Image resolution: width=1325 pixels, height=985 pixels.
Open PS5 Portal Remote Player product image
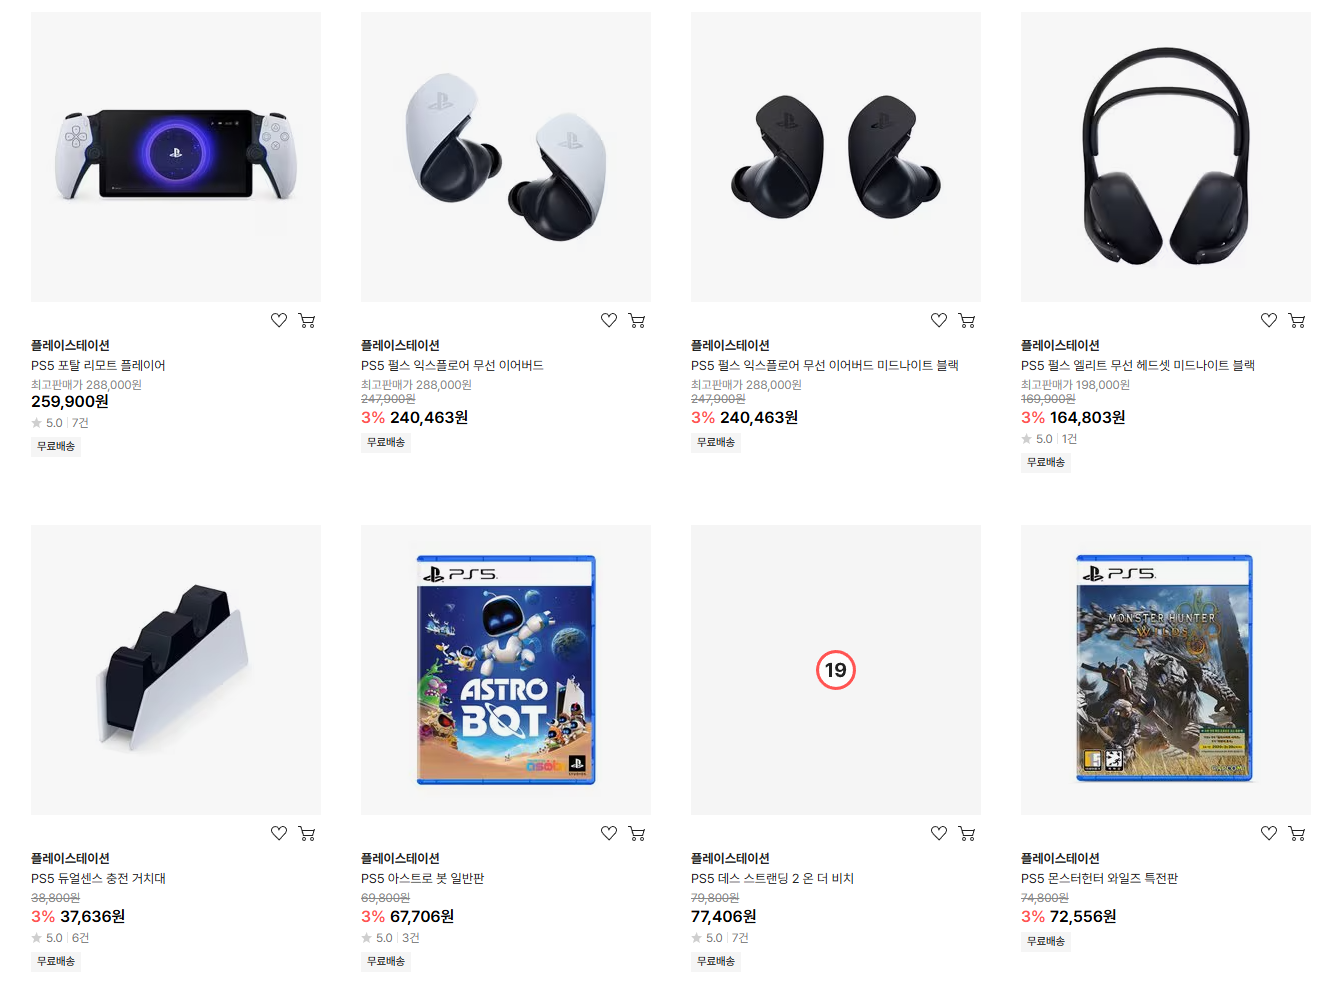click(176, 157)
